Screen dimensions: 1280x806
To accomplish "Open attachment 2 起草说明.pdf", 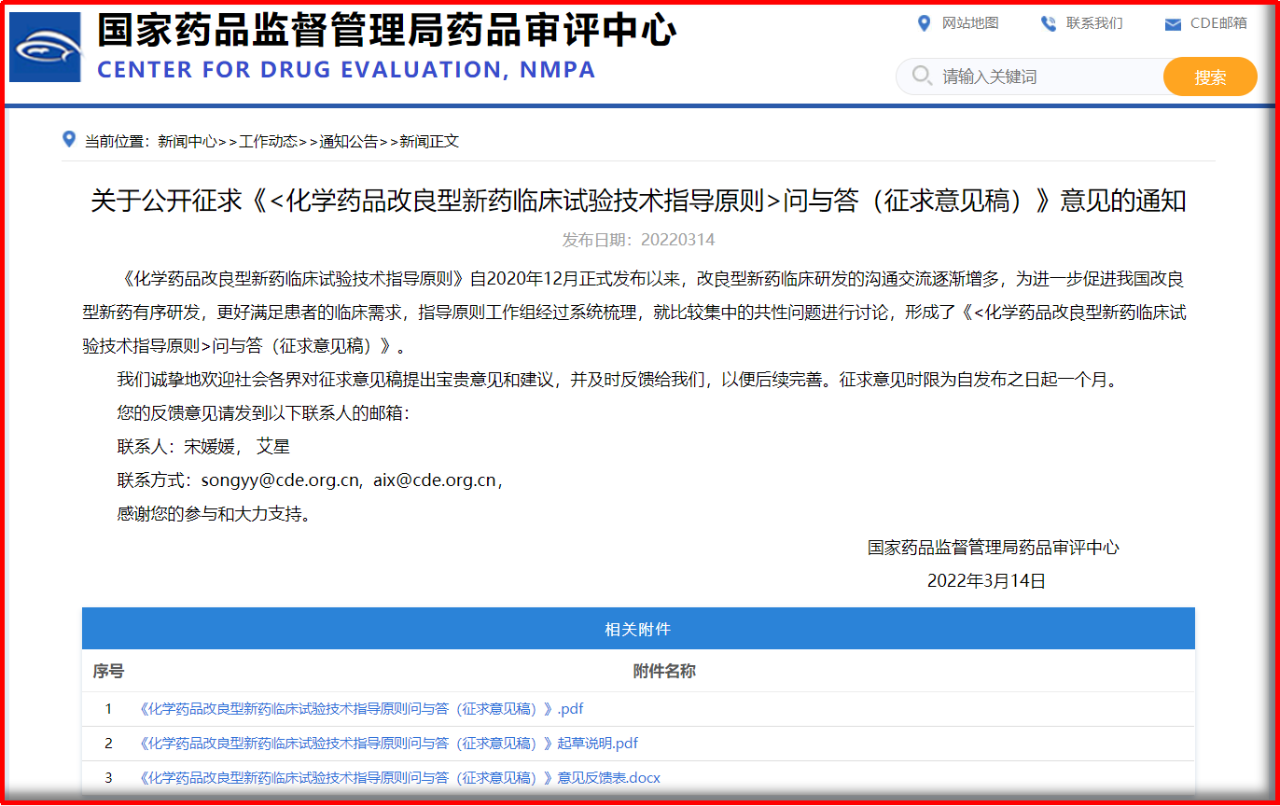I will [386, 743].
